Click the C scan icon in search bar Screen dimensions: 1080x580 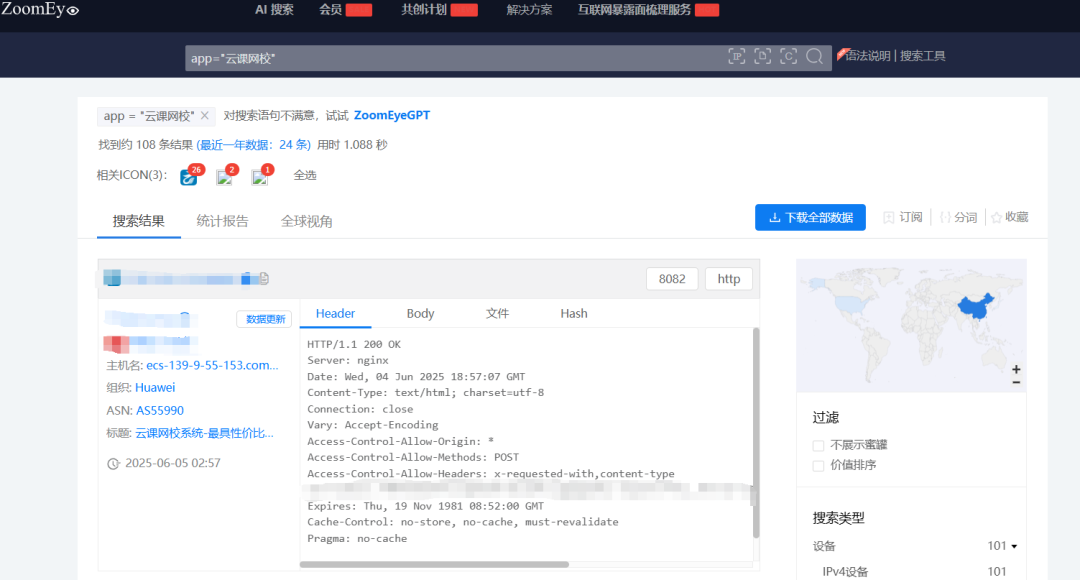click(789, 56)
